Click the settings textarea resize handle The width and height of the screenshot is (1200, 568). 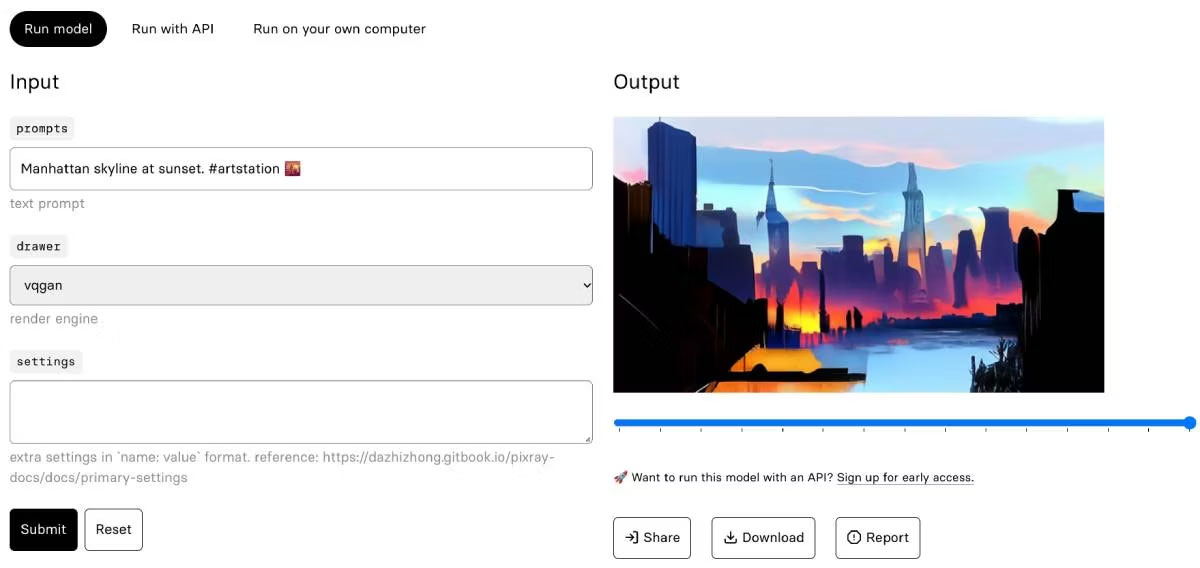tap(588, 439)
